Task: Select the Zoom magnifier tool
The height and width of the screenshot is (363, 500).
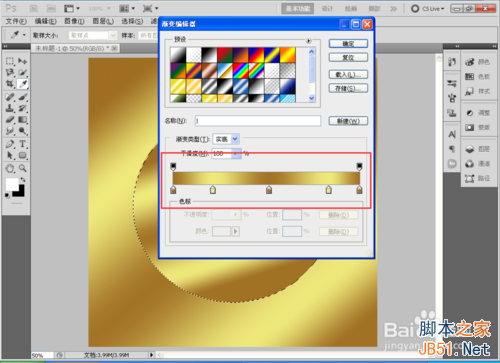Action: point(23,168)
